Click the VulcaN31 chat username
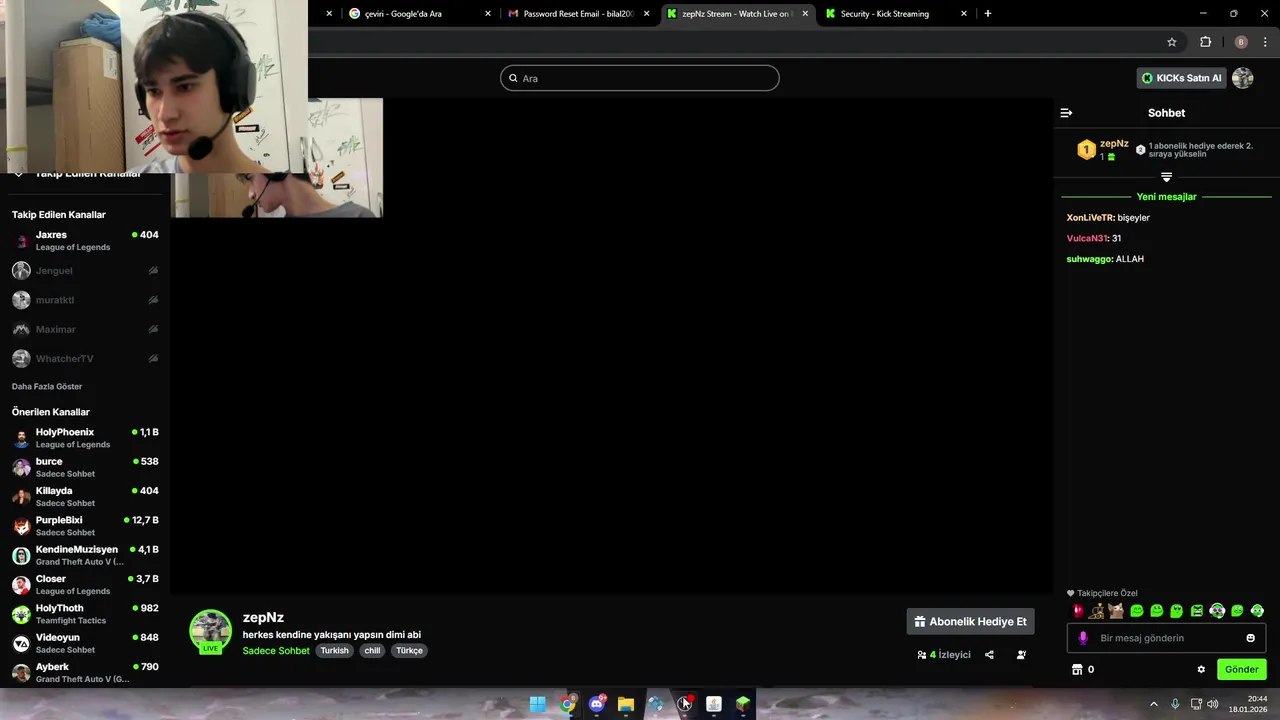 point(1087,239)
